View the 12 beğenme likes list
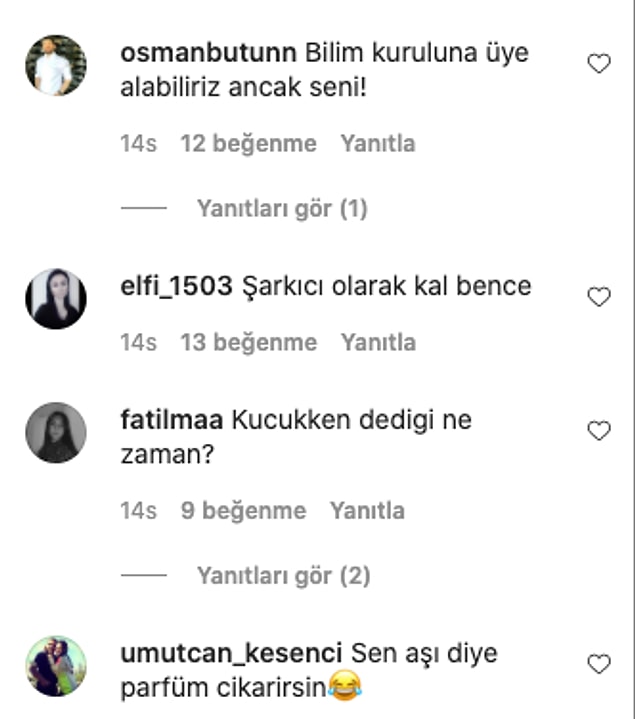 [248, 144]
